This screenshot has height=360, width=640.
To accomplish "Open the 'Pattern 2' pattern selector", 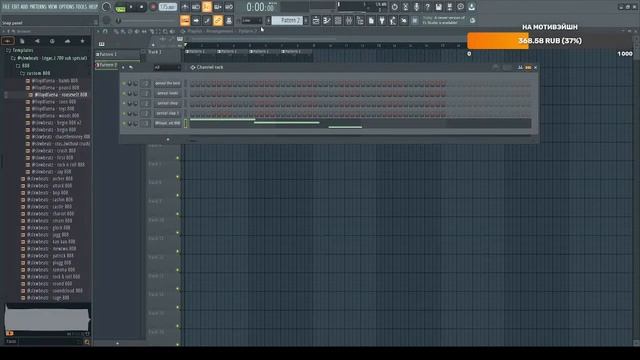I will [x=287, y=20].
